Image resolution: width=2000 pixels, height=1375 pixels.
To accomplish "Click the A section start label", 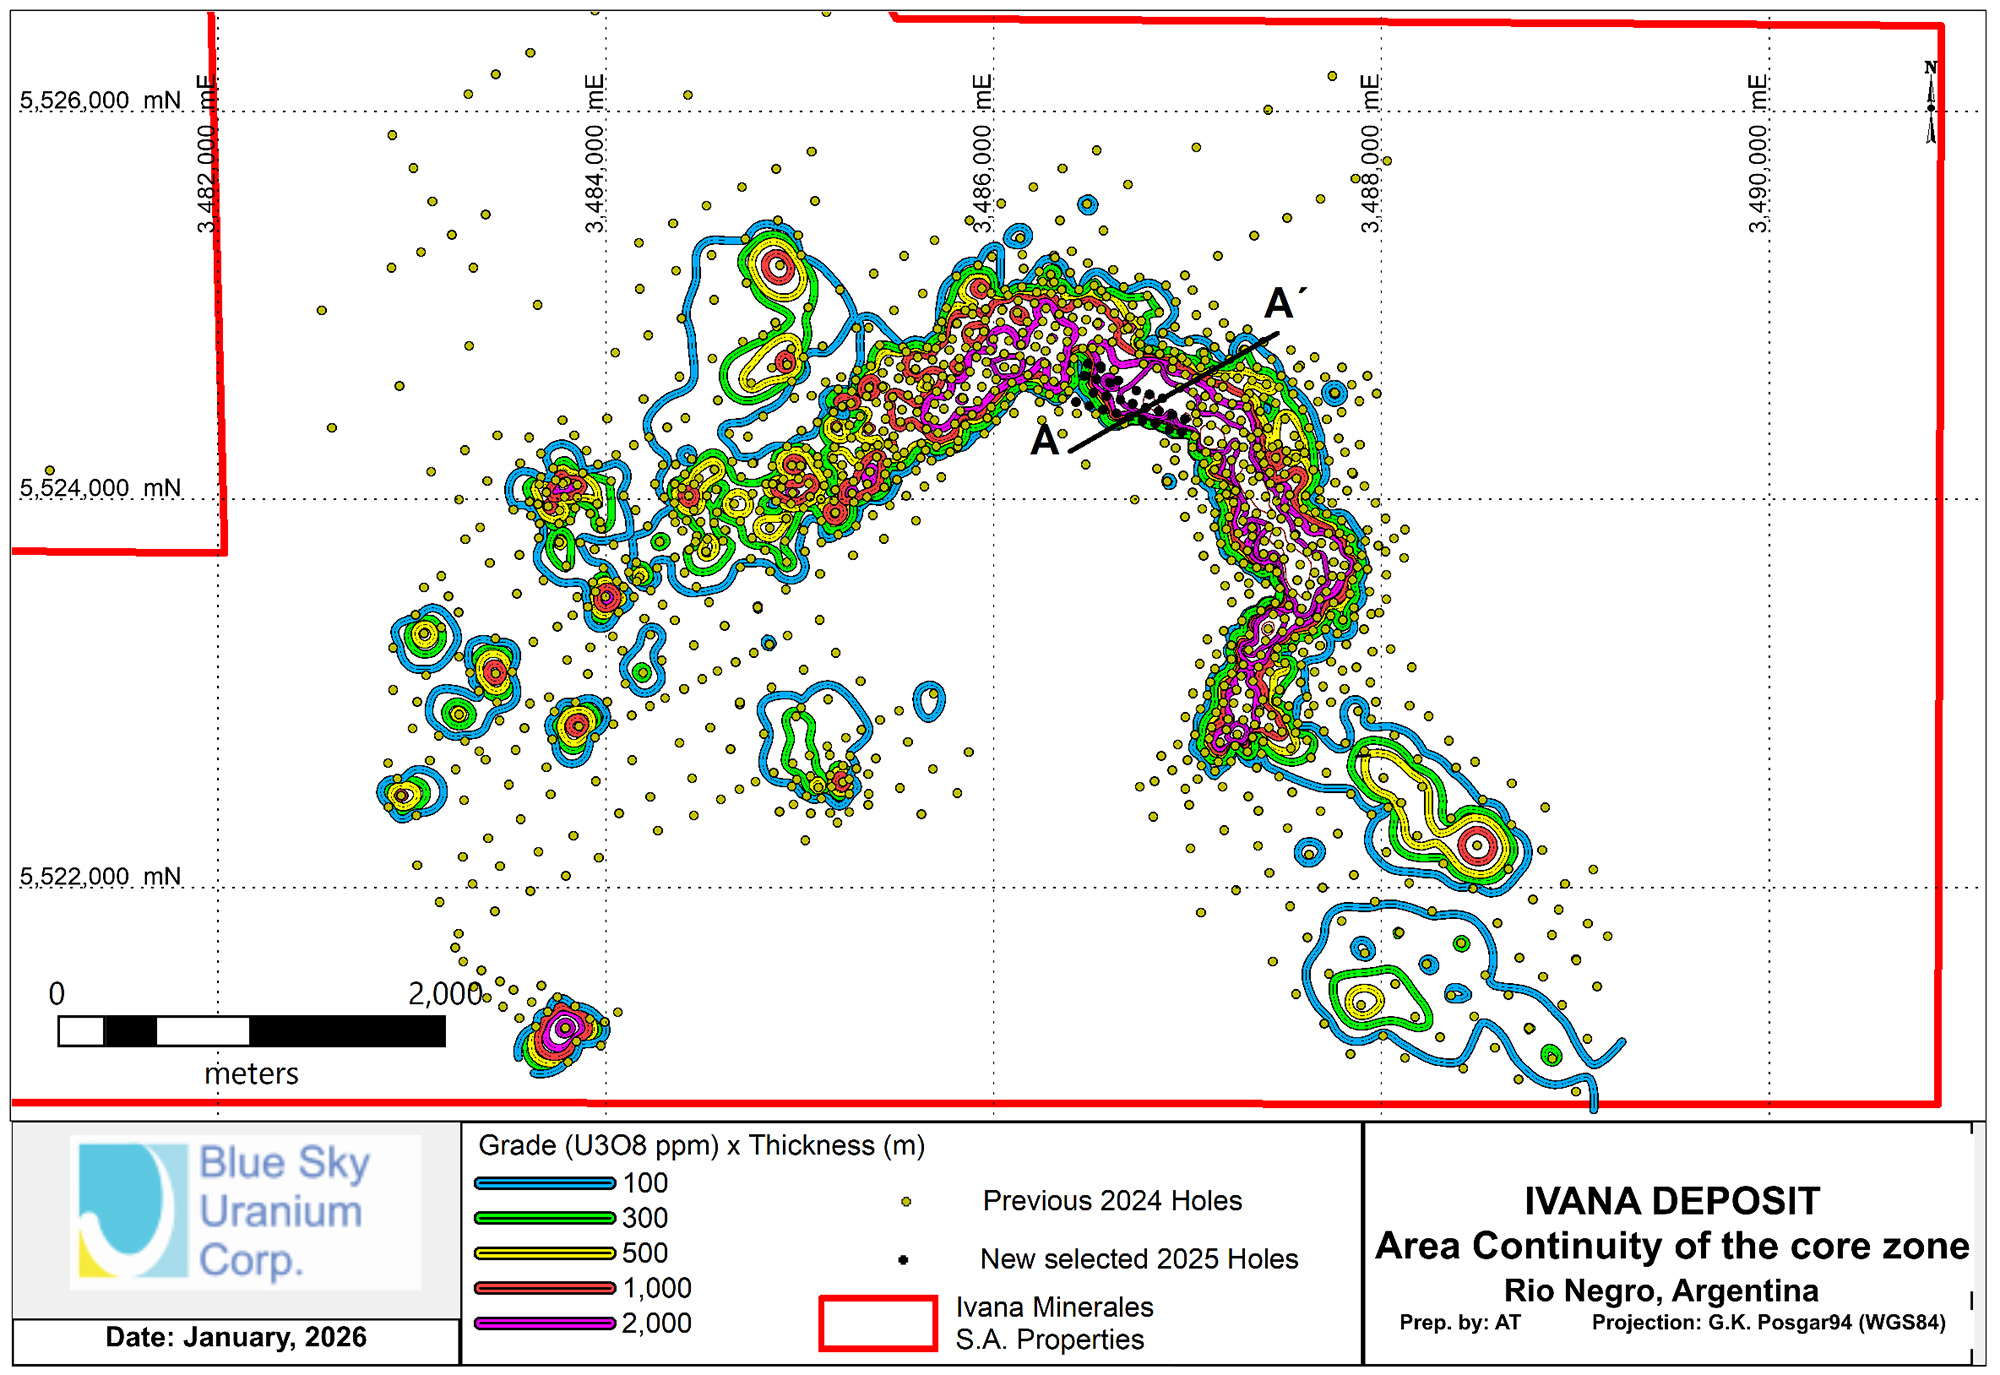I will point(1045,441).
